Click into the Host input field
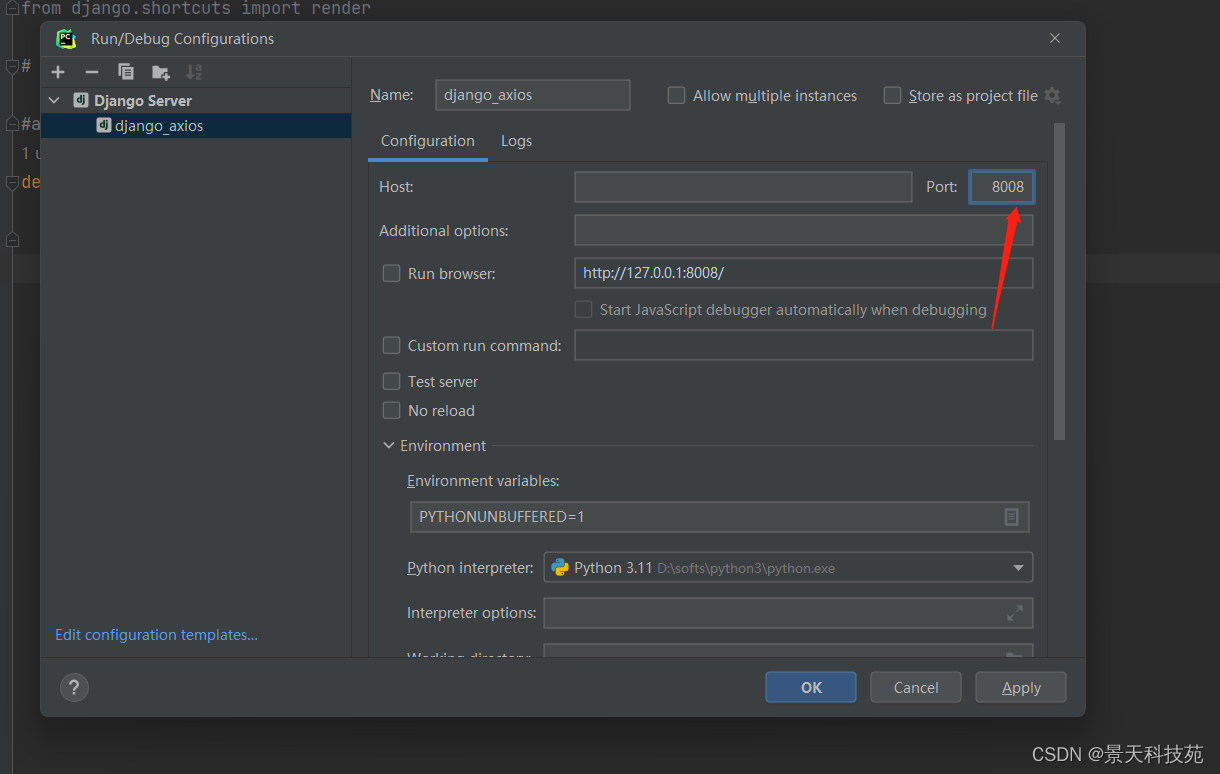Image resolution: width=1220 pixels, height=774 pixels. click(743, 187)
